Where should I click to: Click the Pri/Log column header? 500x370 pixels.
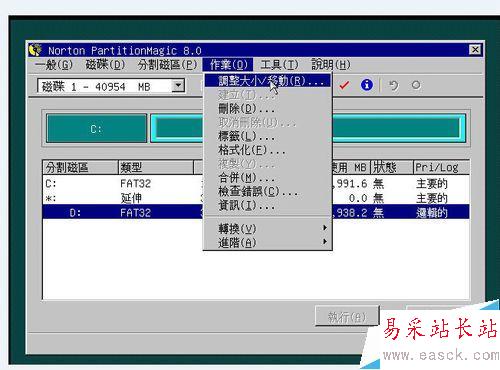(441, 167)
